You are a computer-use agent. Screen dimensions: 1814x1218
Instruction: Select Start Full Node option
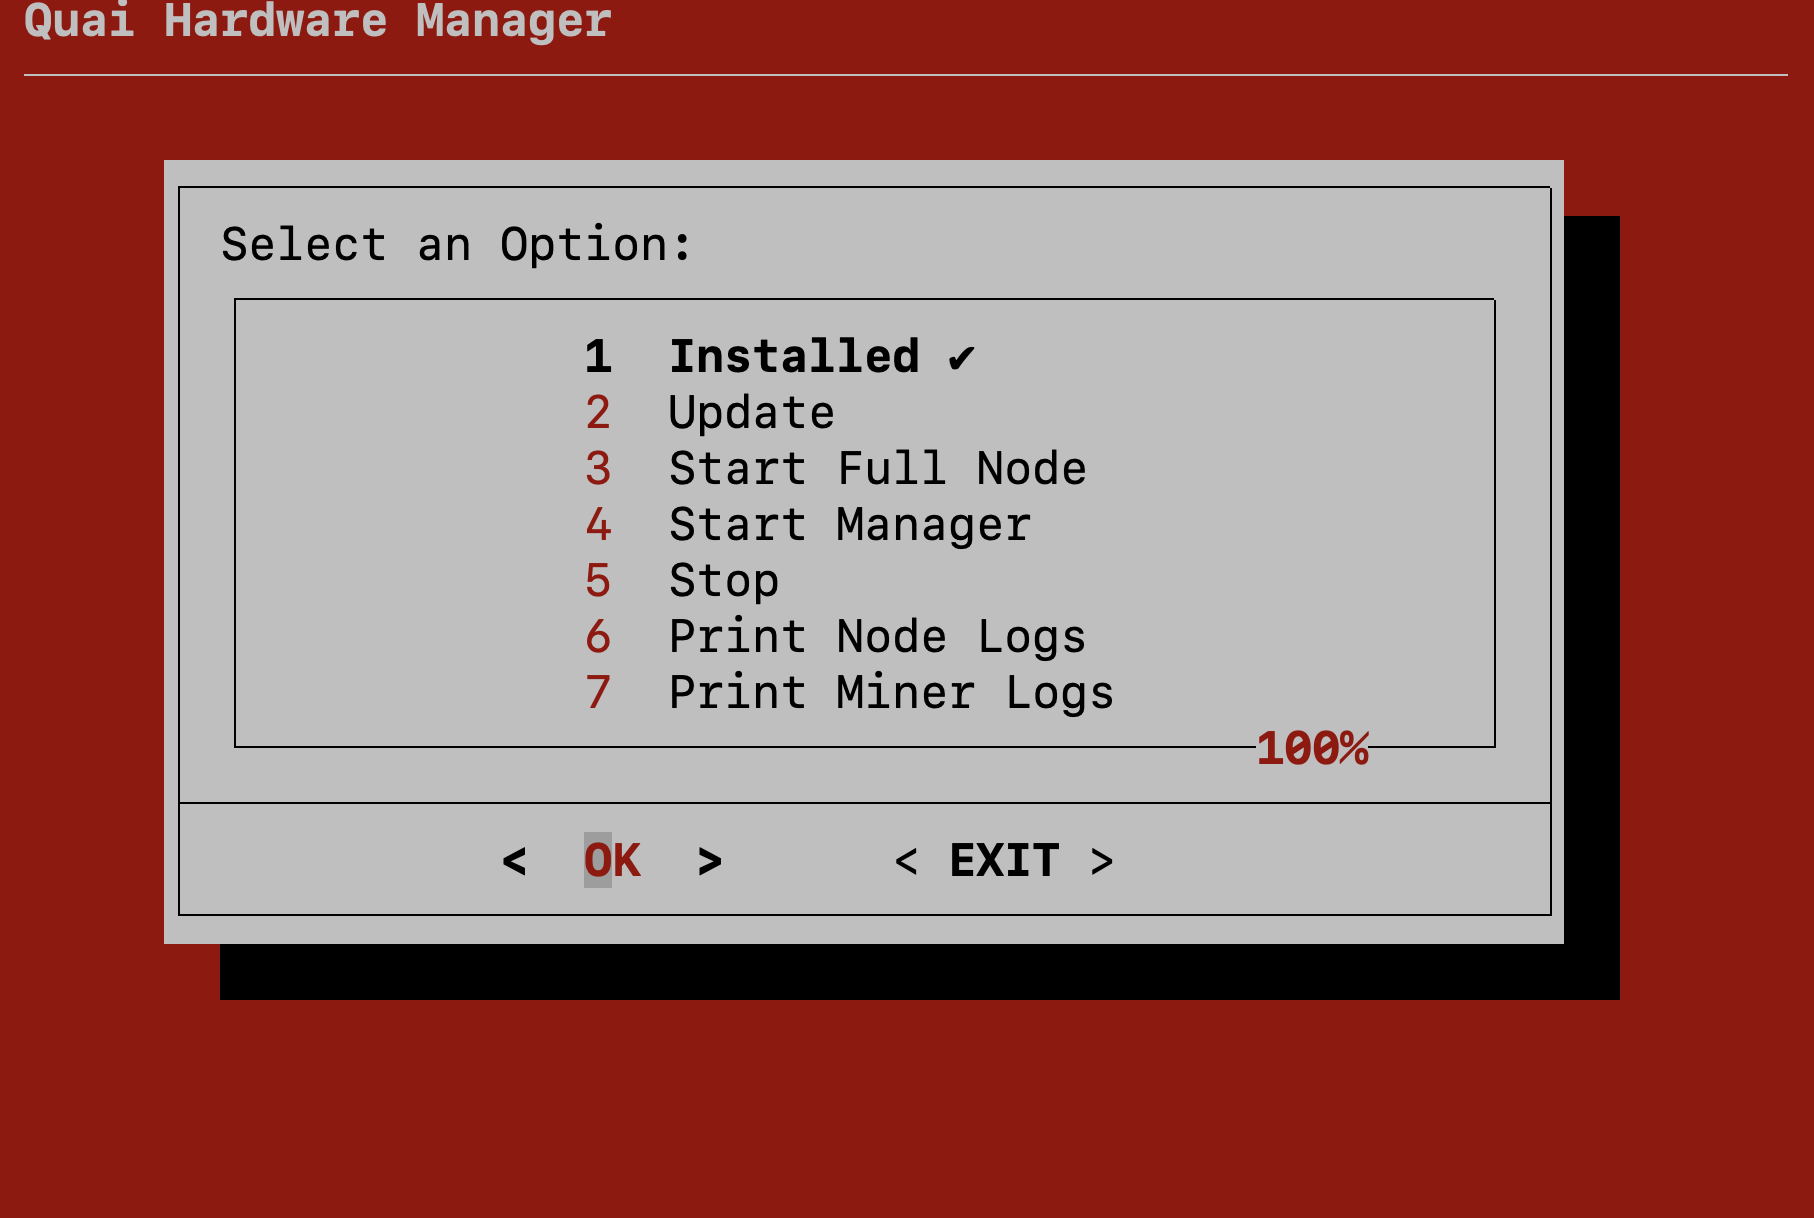click(x=836, y=469)
